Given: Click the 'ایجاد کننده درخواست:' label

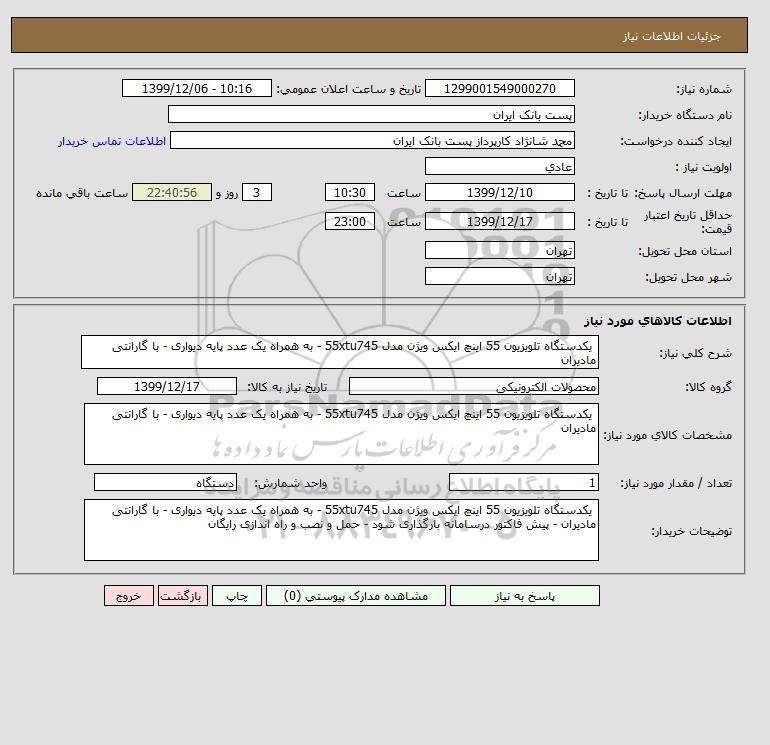Looking at the screenshot, I should pyautogui.click(x=676, y=141).
